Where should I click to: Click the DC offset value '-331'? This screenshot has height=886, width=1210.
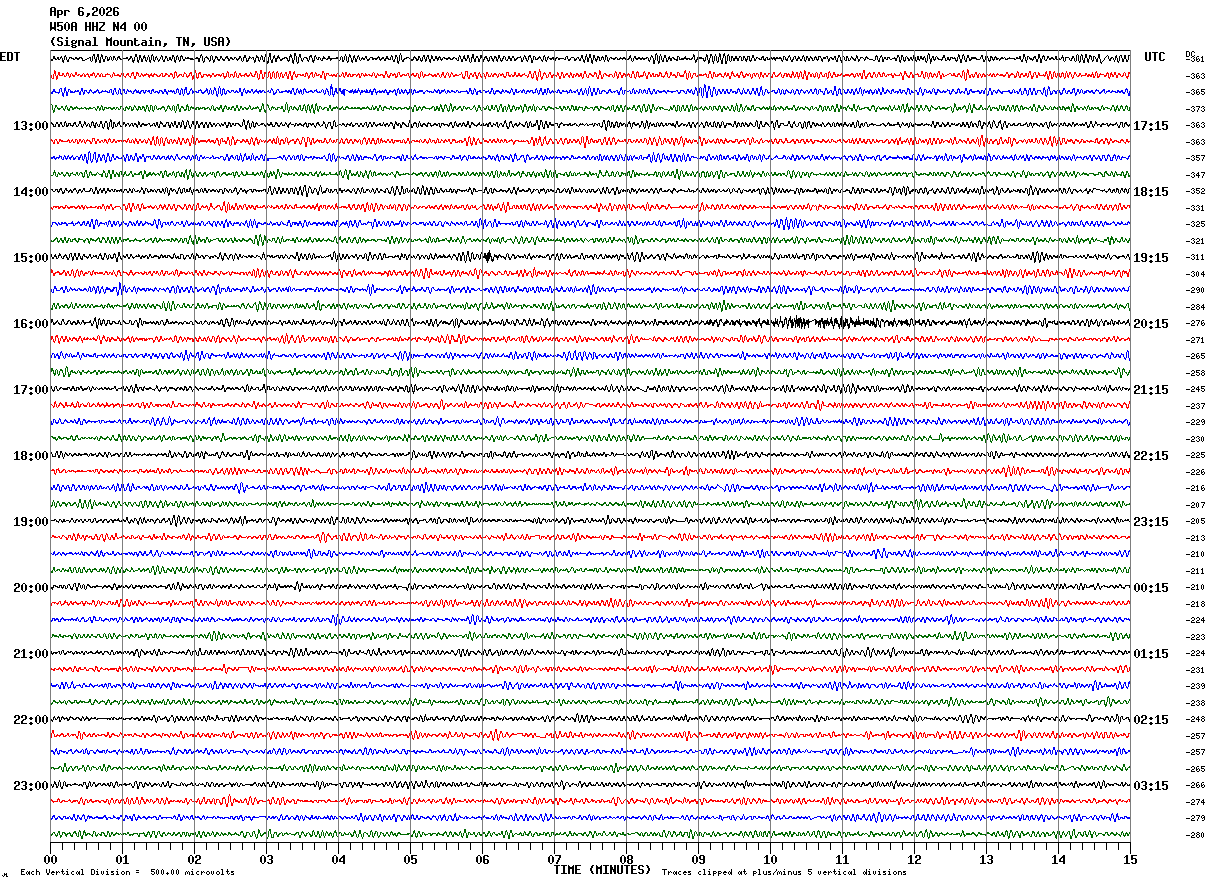pos(1195,208)
